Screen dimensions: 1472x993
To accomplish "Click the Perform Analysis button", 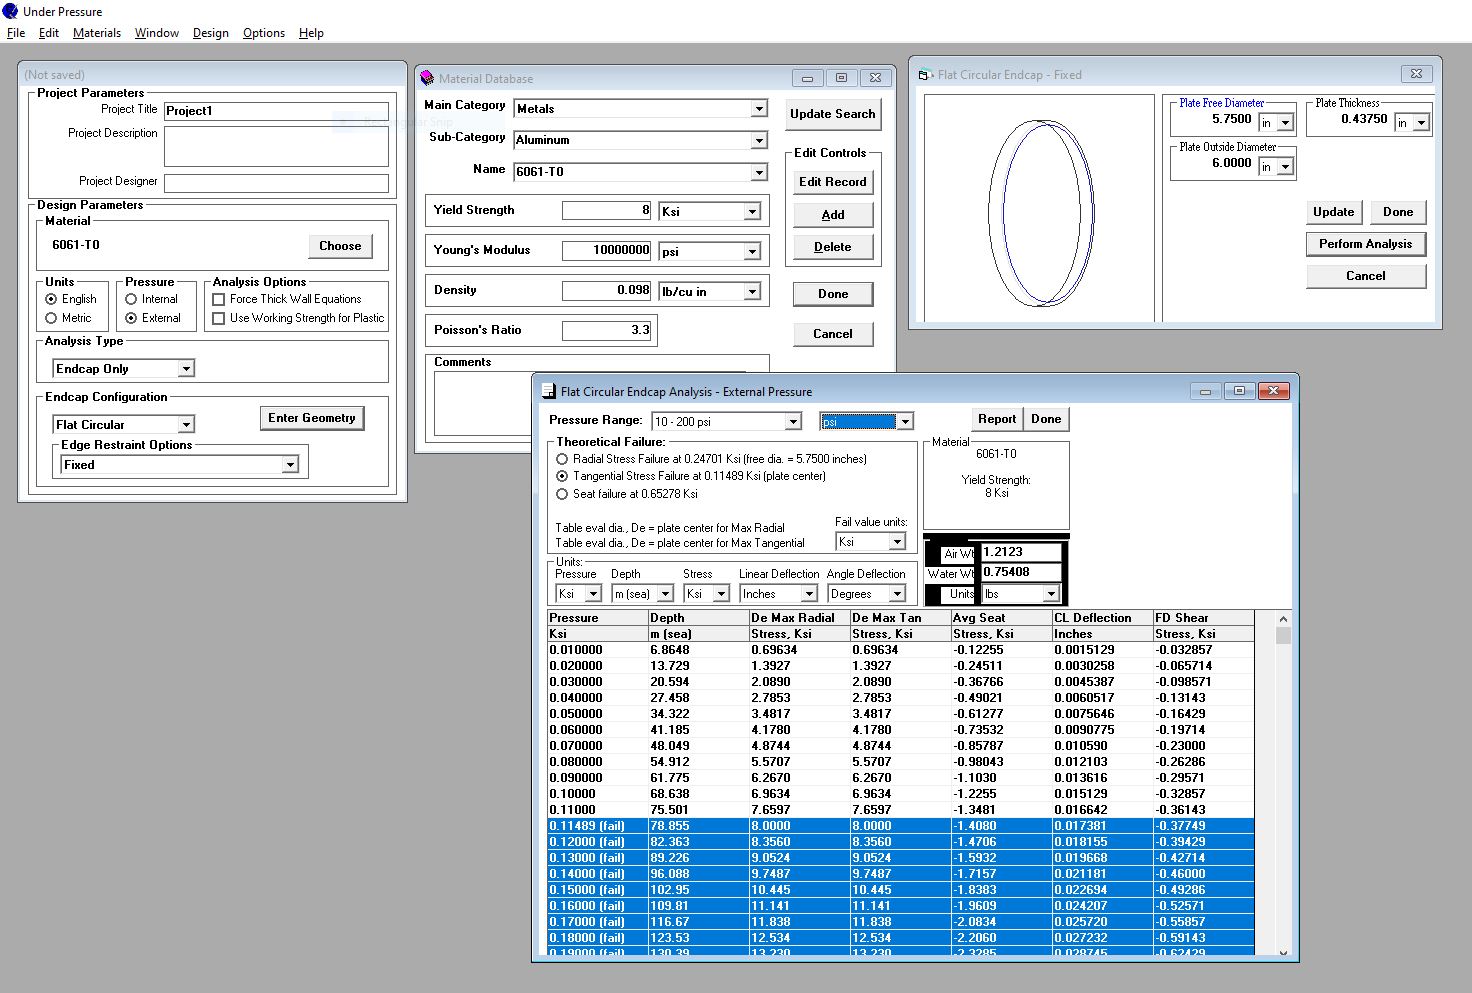I will pyautogui.click(x=1366, y=244).
